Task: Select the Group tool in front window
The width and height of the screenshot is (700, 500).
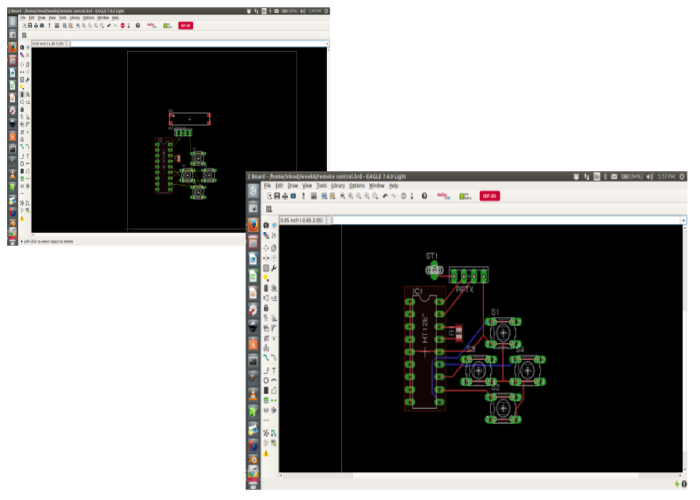Action: [x=266, y=268]
